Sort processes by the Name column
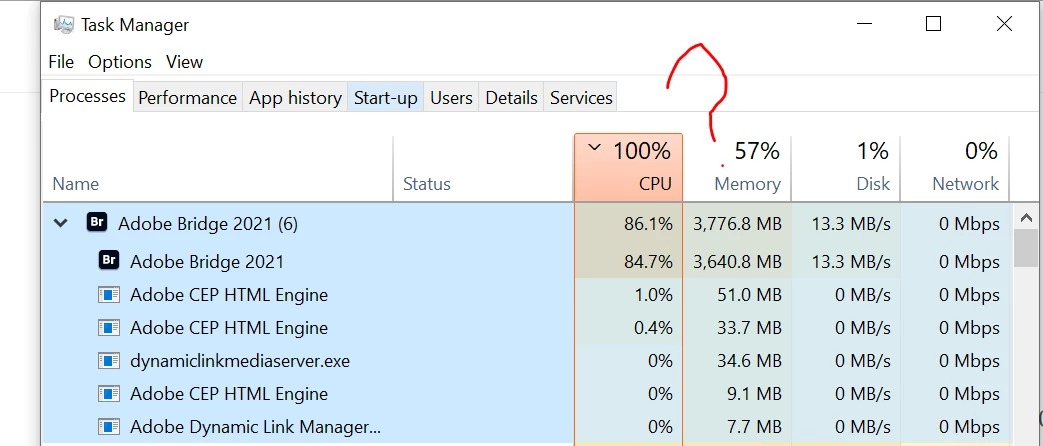 tap(218, 168)
